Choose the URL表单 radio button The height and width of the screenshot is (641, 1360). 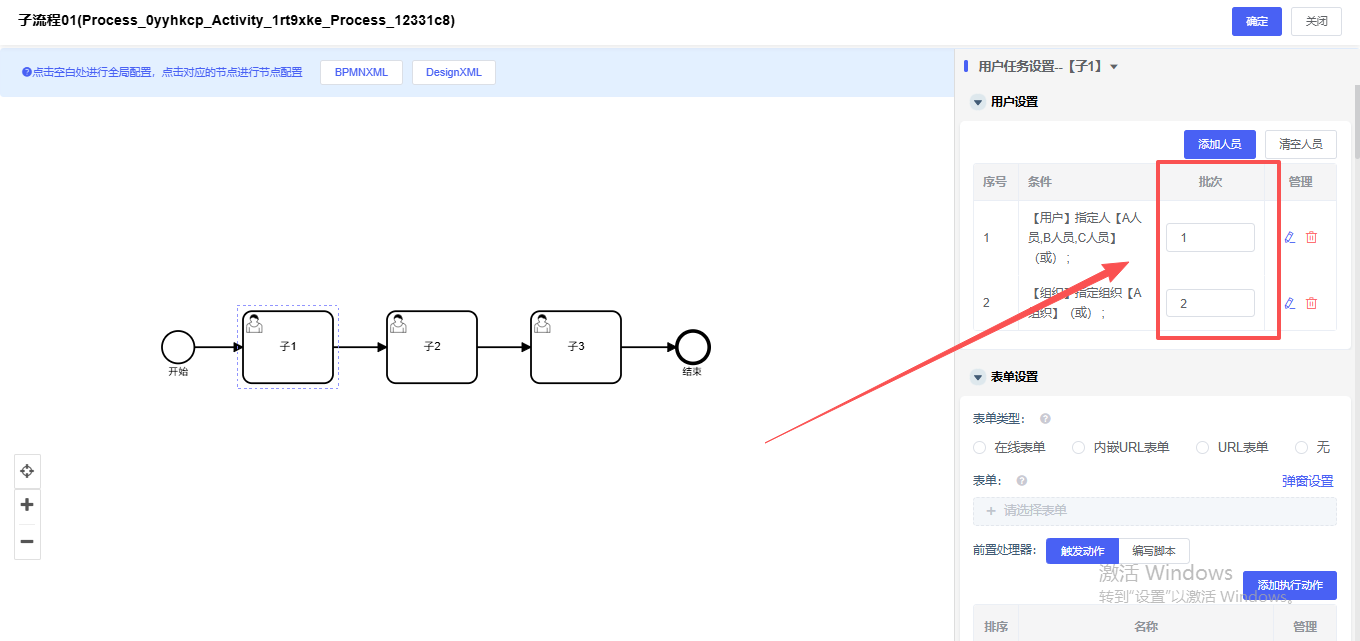tap(1203, 448)
